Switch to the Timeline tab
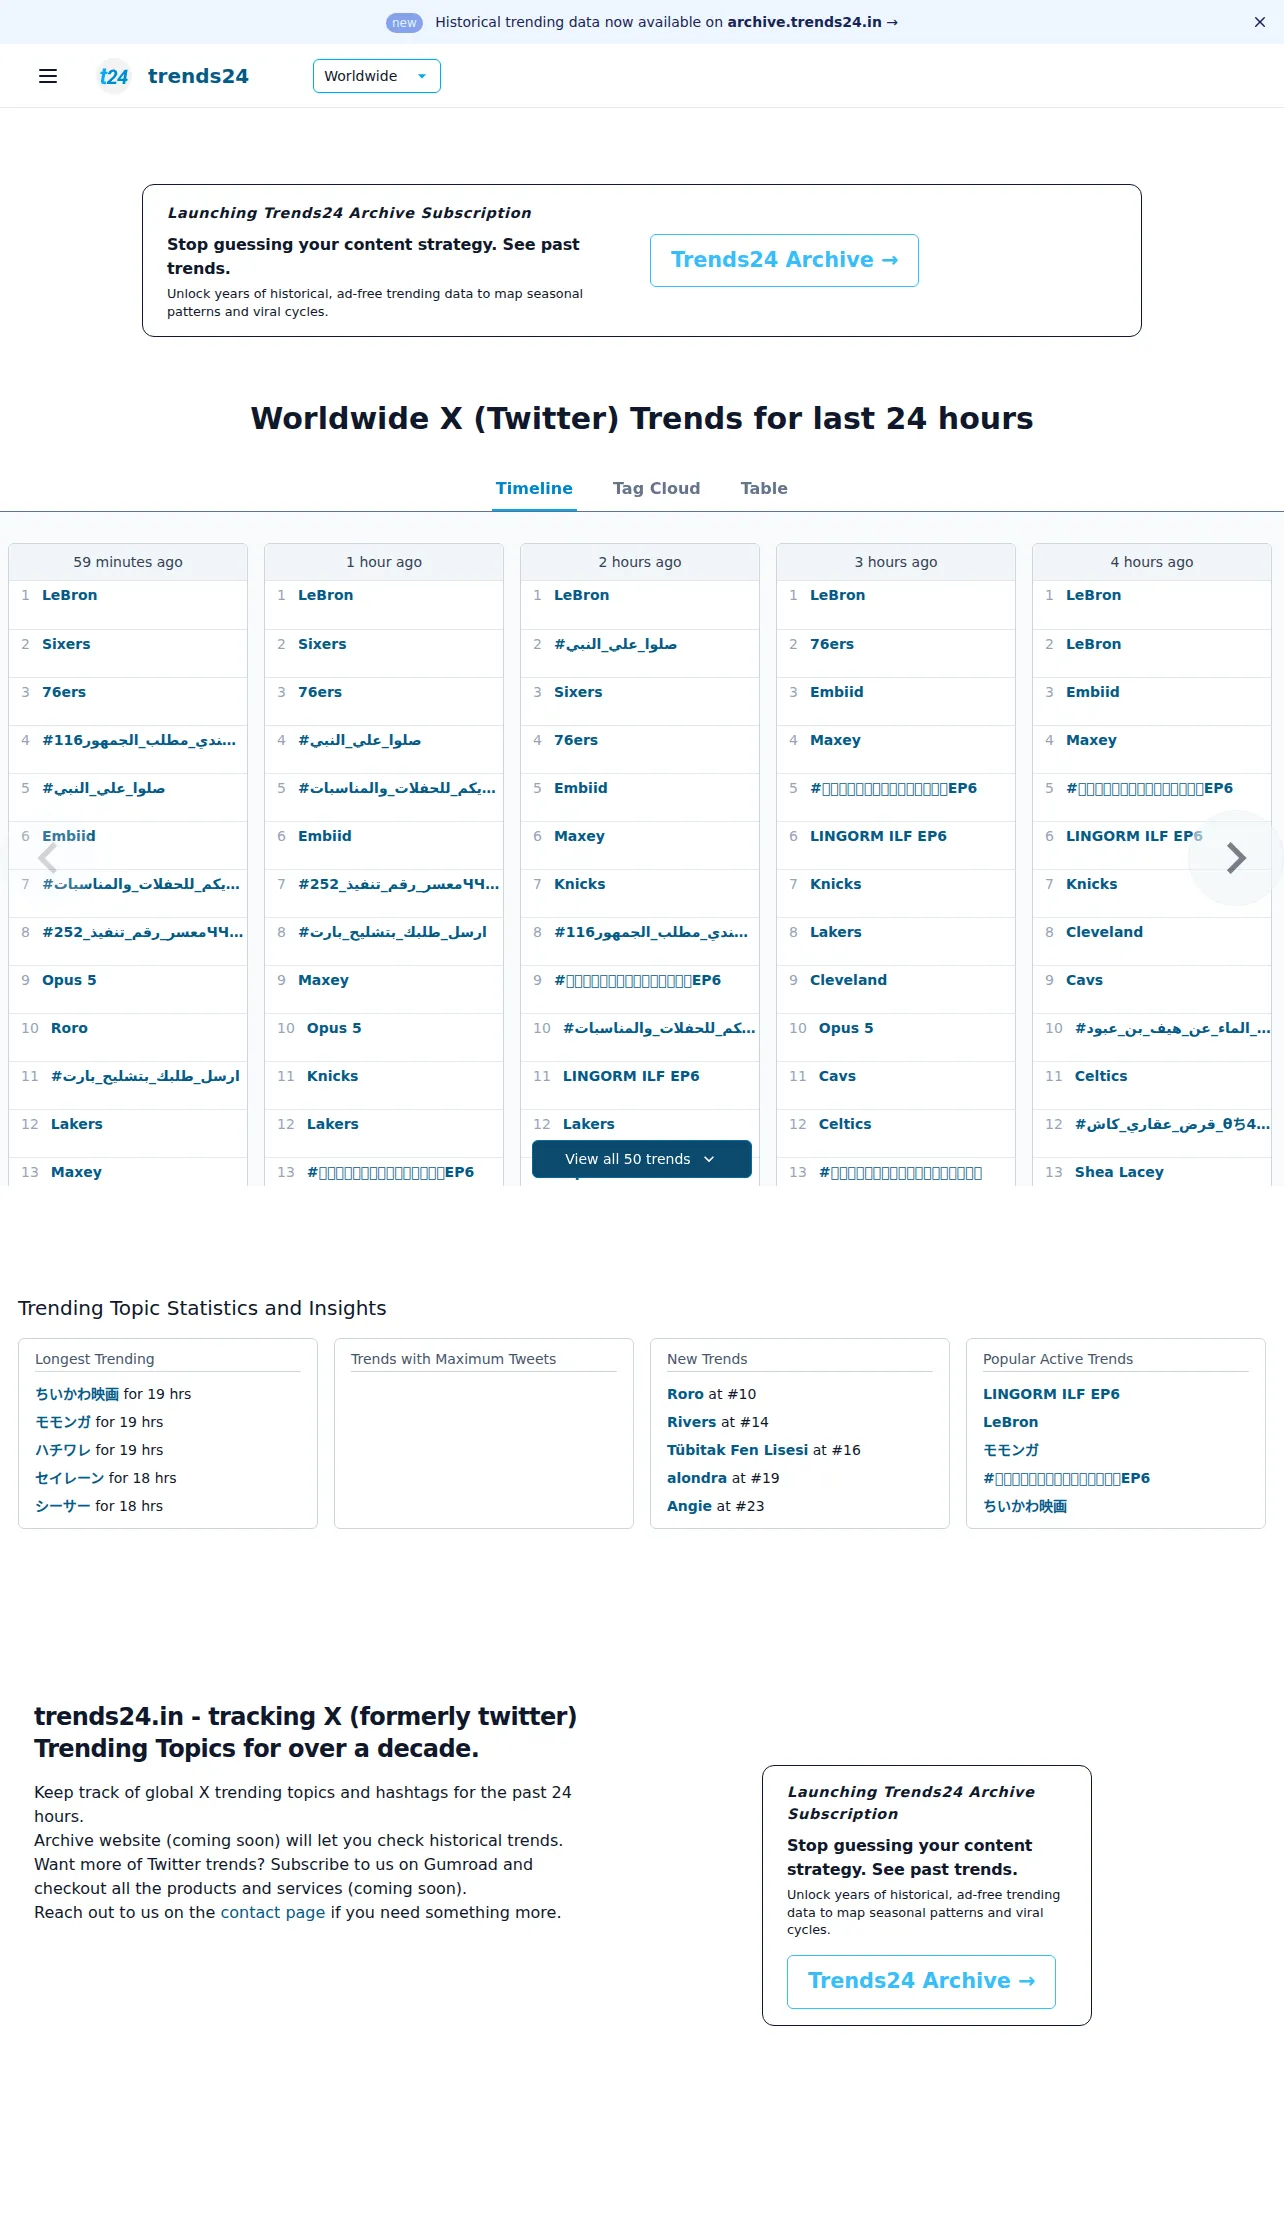Image resolution: width=1284 pixels, height=2218 pixels. tap(534, 488)
